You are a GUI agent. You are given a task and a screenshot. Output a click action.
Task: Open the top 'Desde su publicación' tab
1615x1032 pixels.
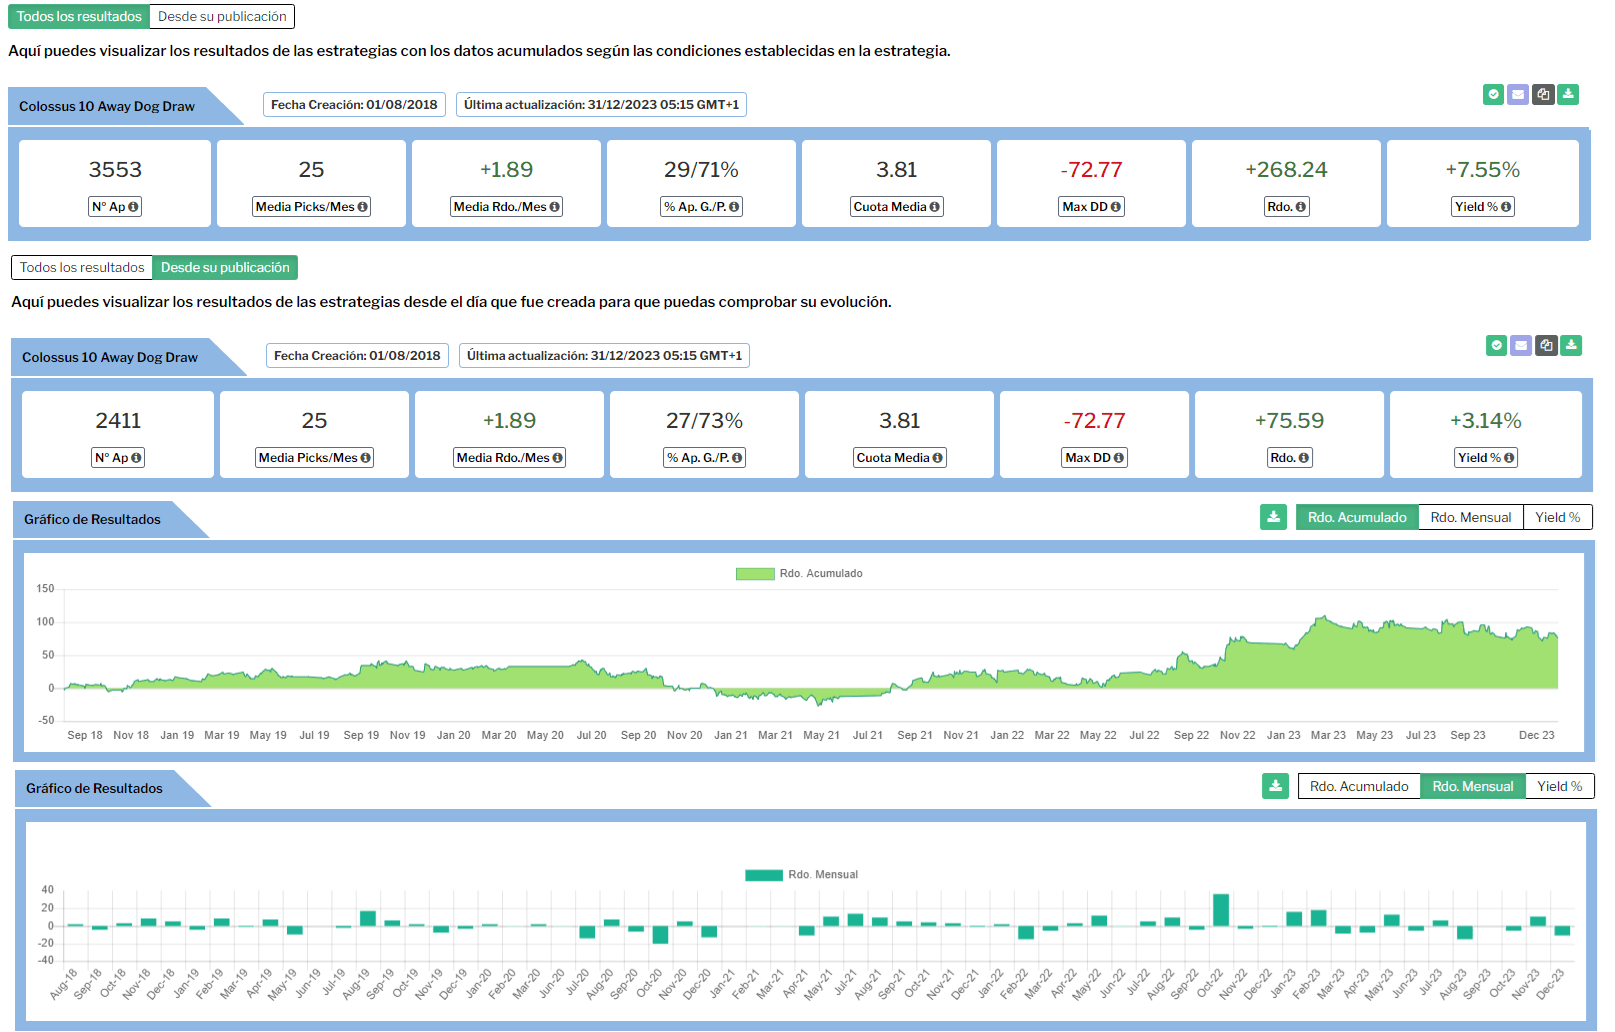(222, 17)
